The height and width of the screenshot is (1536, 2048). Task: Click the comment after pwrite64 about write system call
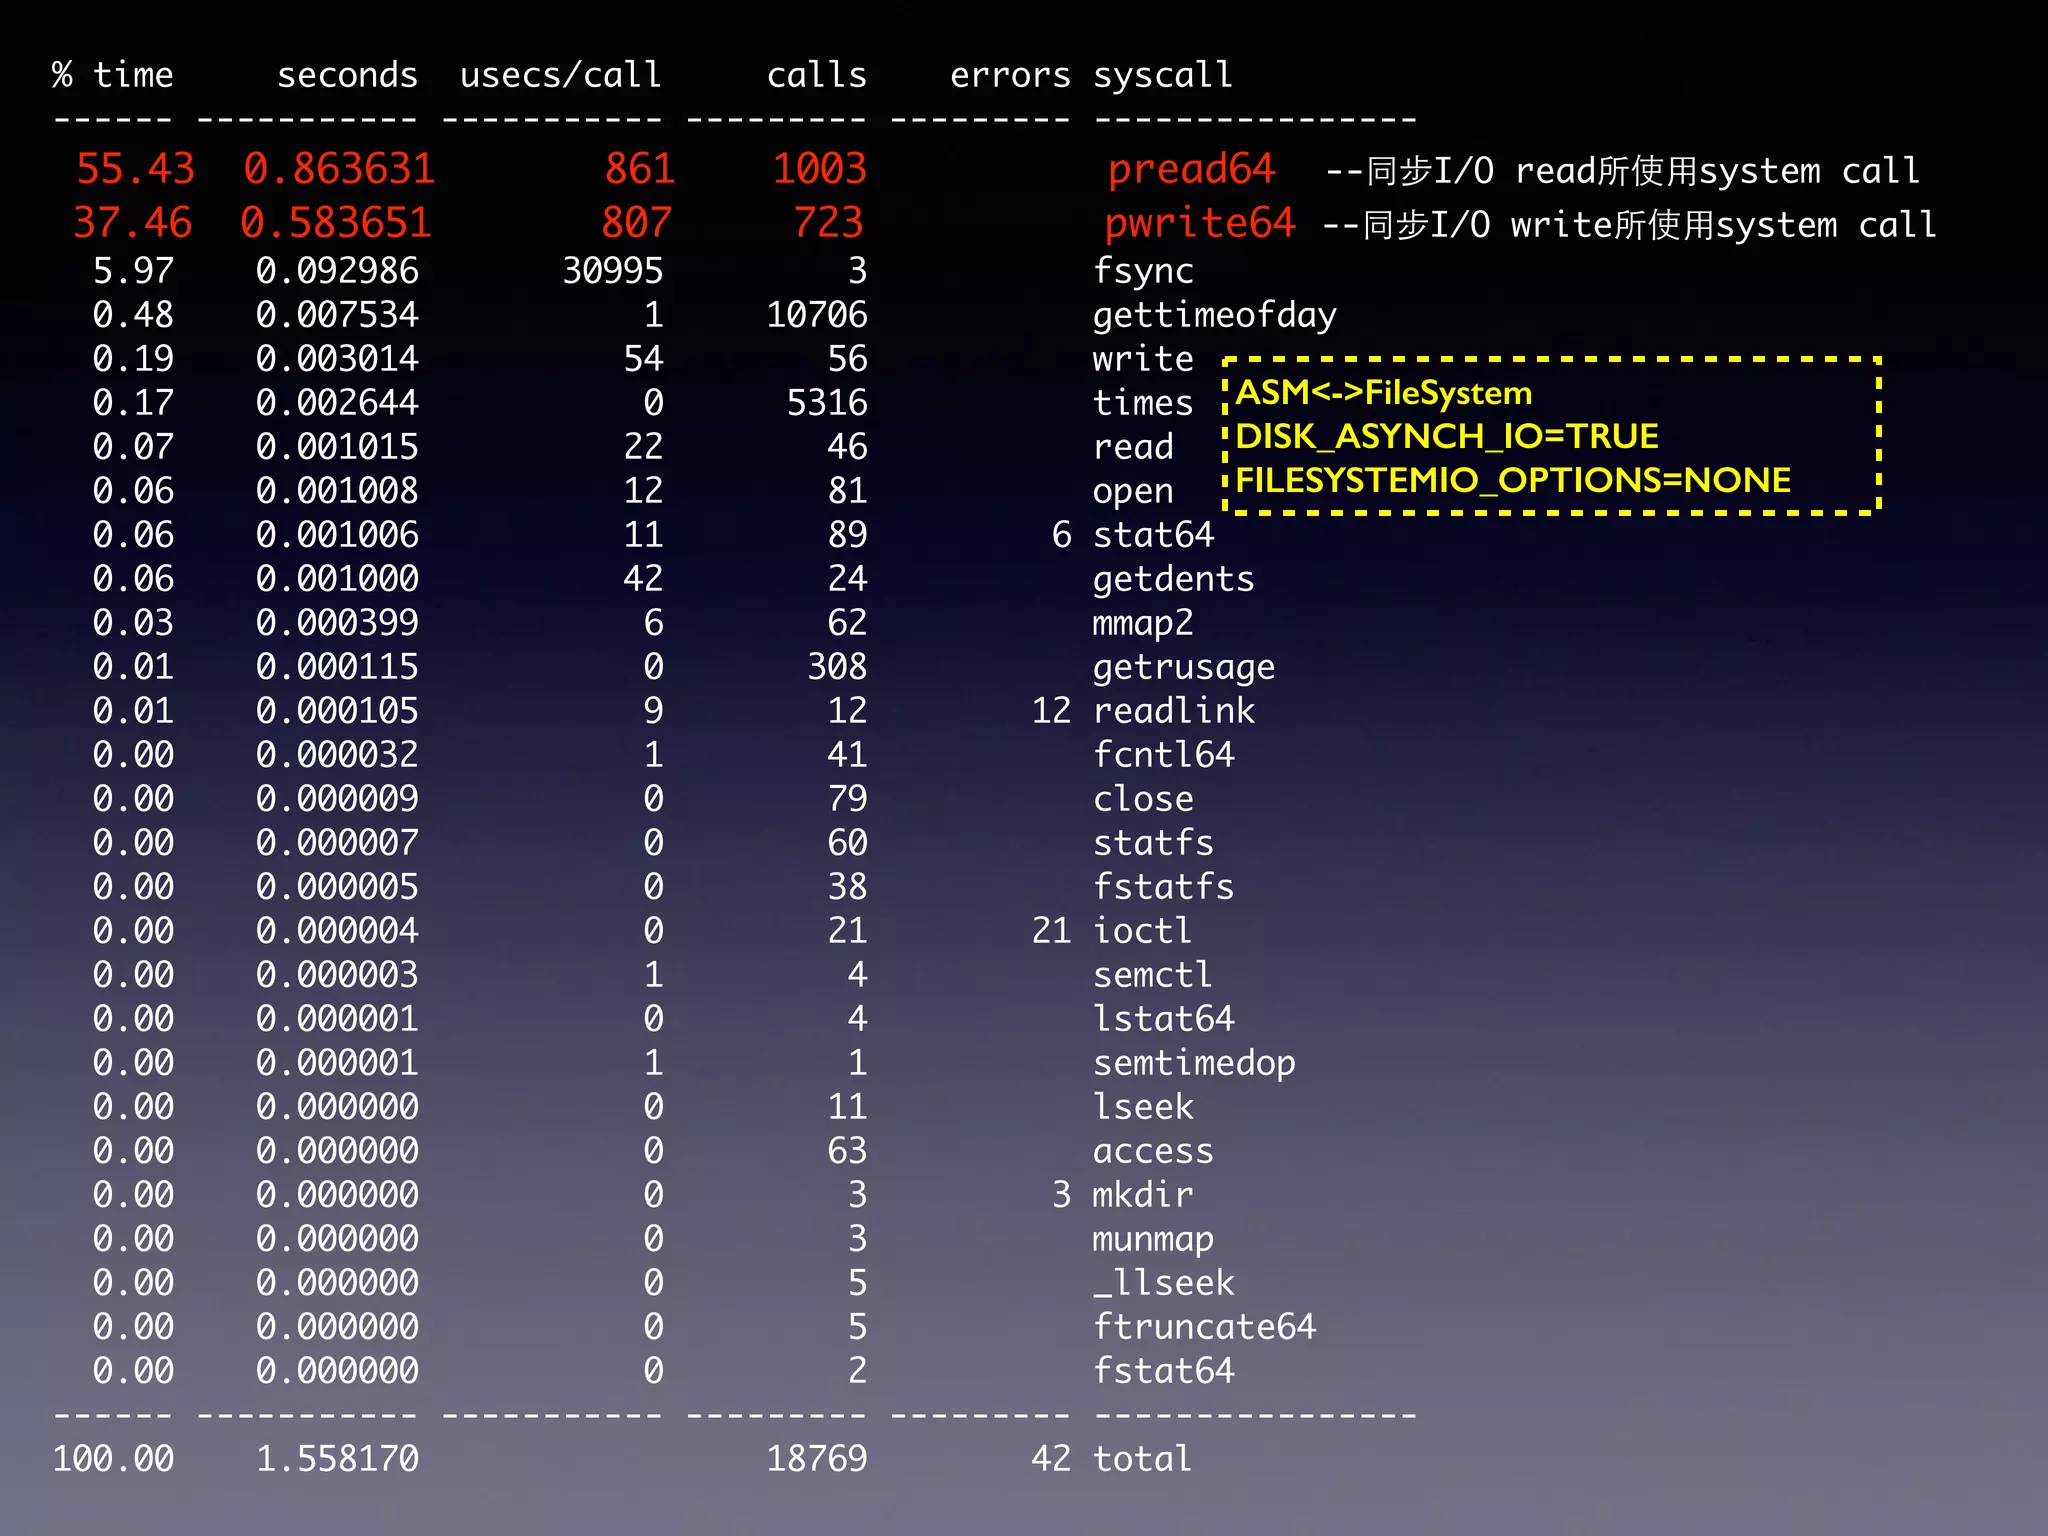[1629, 225]
